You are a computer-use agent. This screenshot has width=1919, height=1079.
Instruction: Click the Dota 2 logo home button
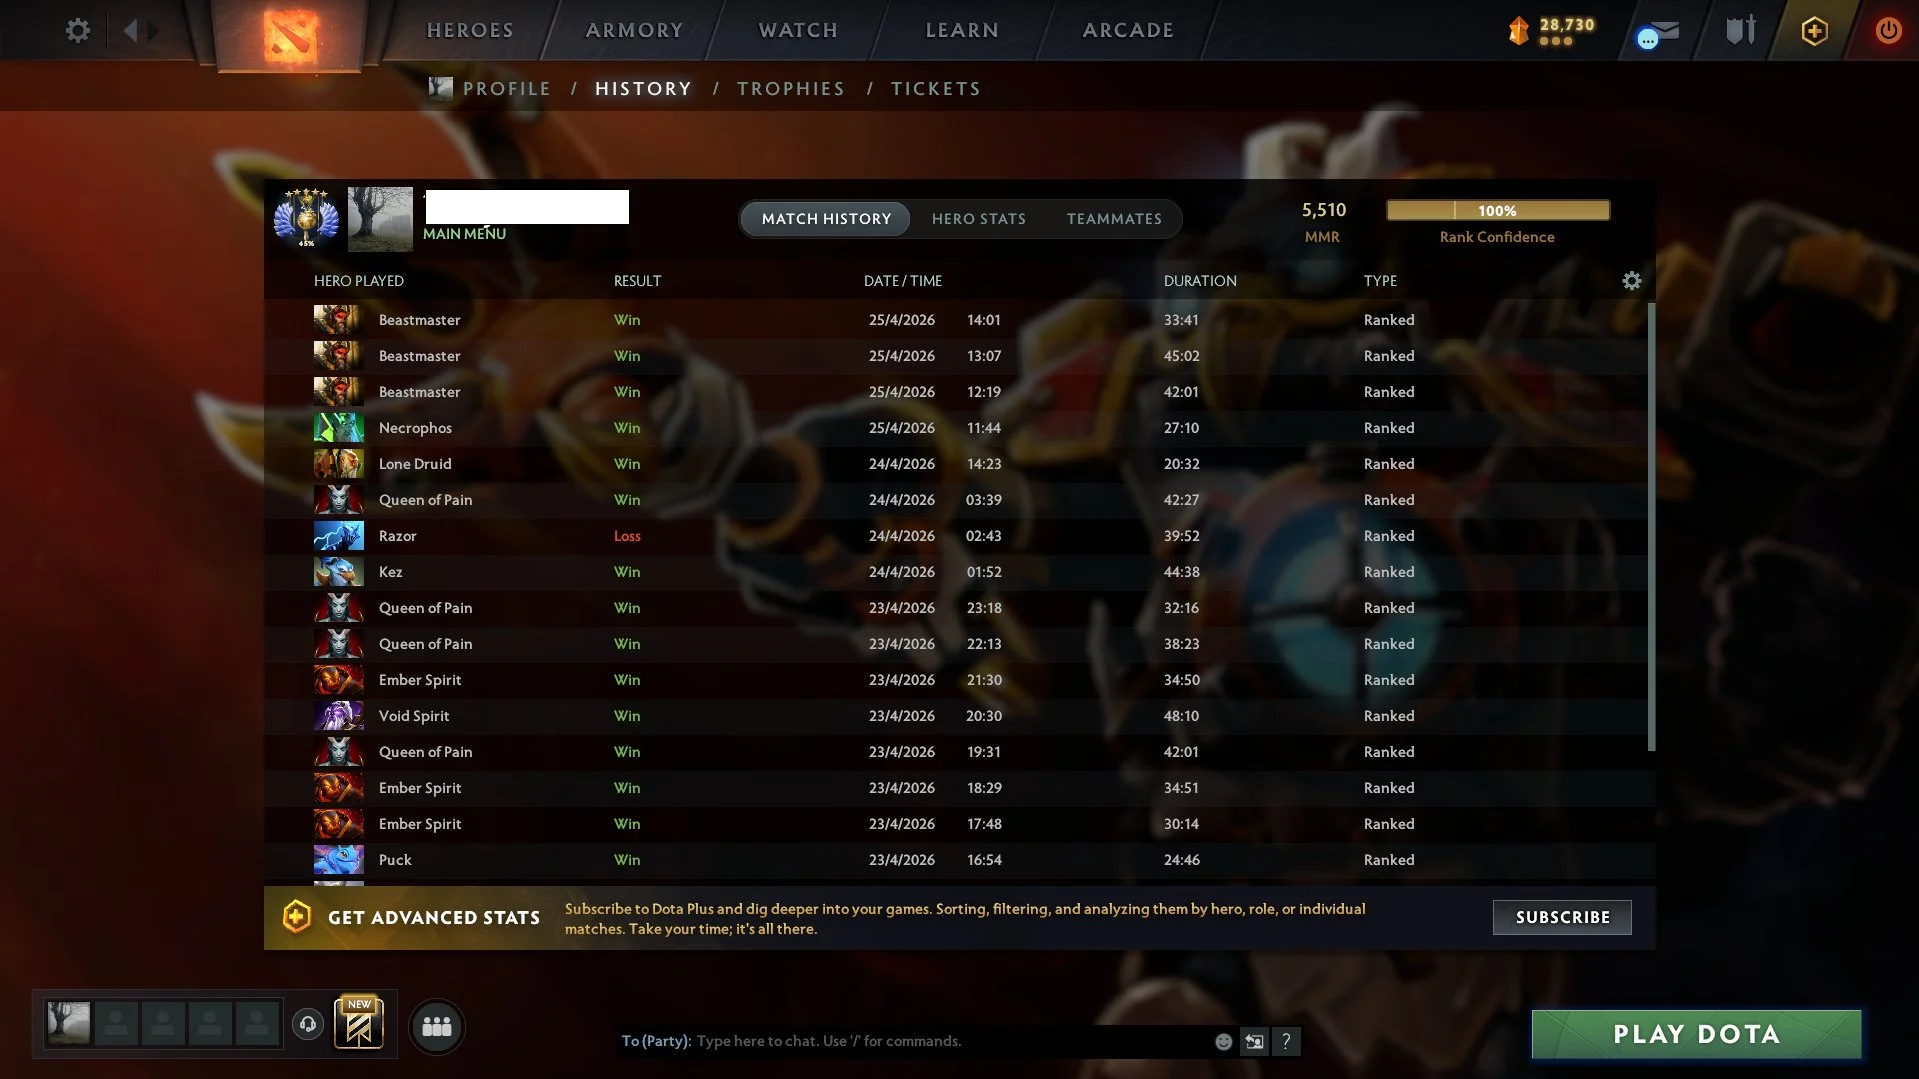click(290, 35)
